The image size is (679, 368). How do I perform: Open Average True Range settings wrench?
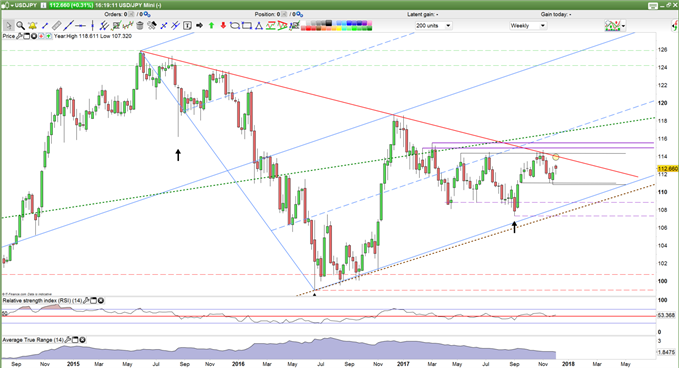pos(68,340)
